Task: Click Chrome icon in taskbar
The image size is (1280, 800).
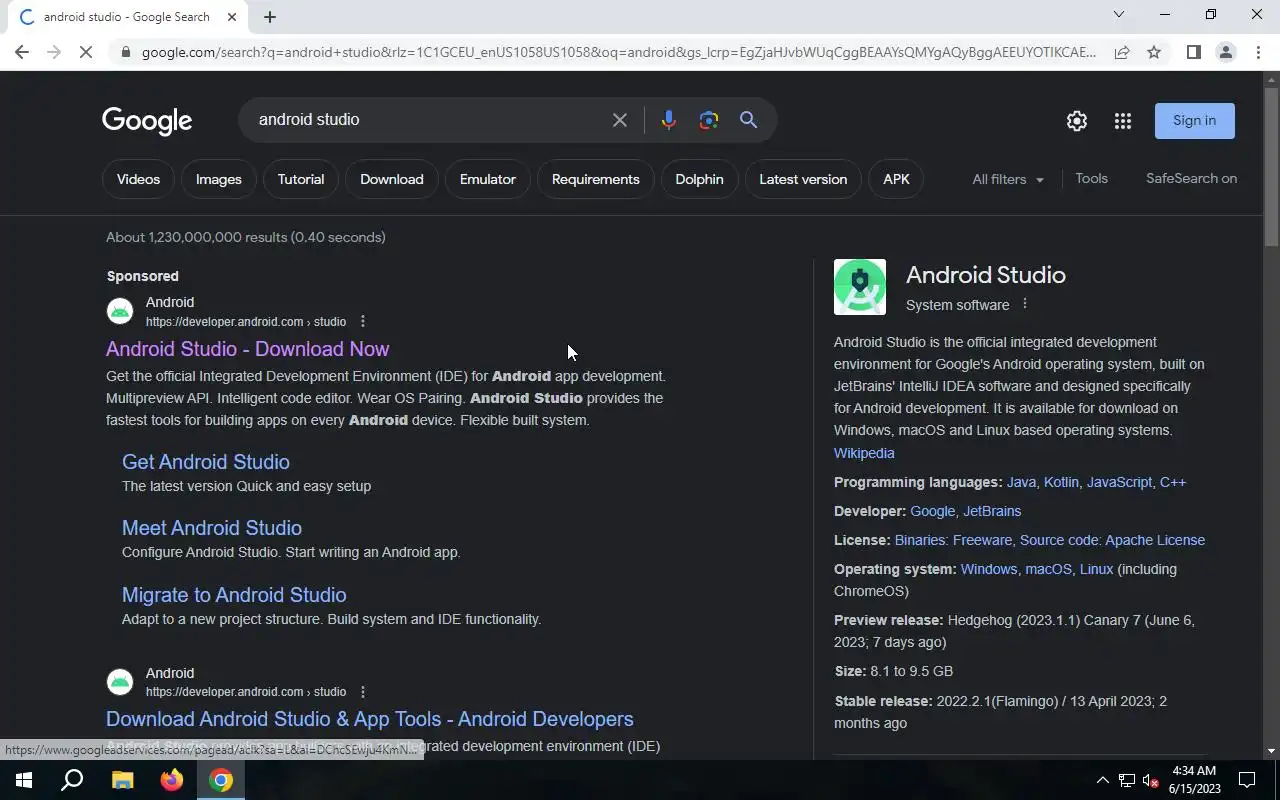Action: pyautogui.click(x=221, y=780)
